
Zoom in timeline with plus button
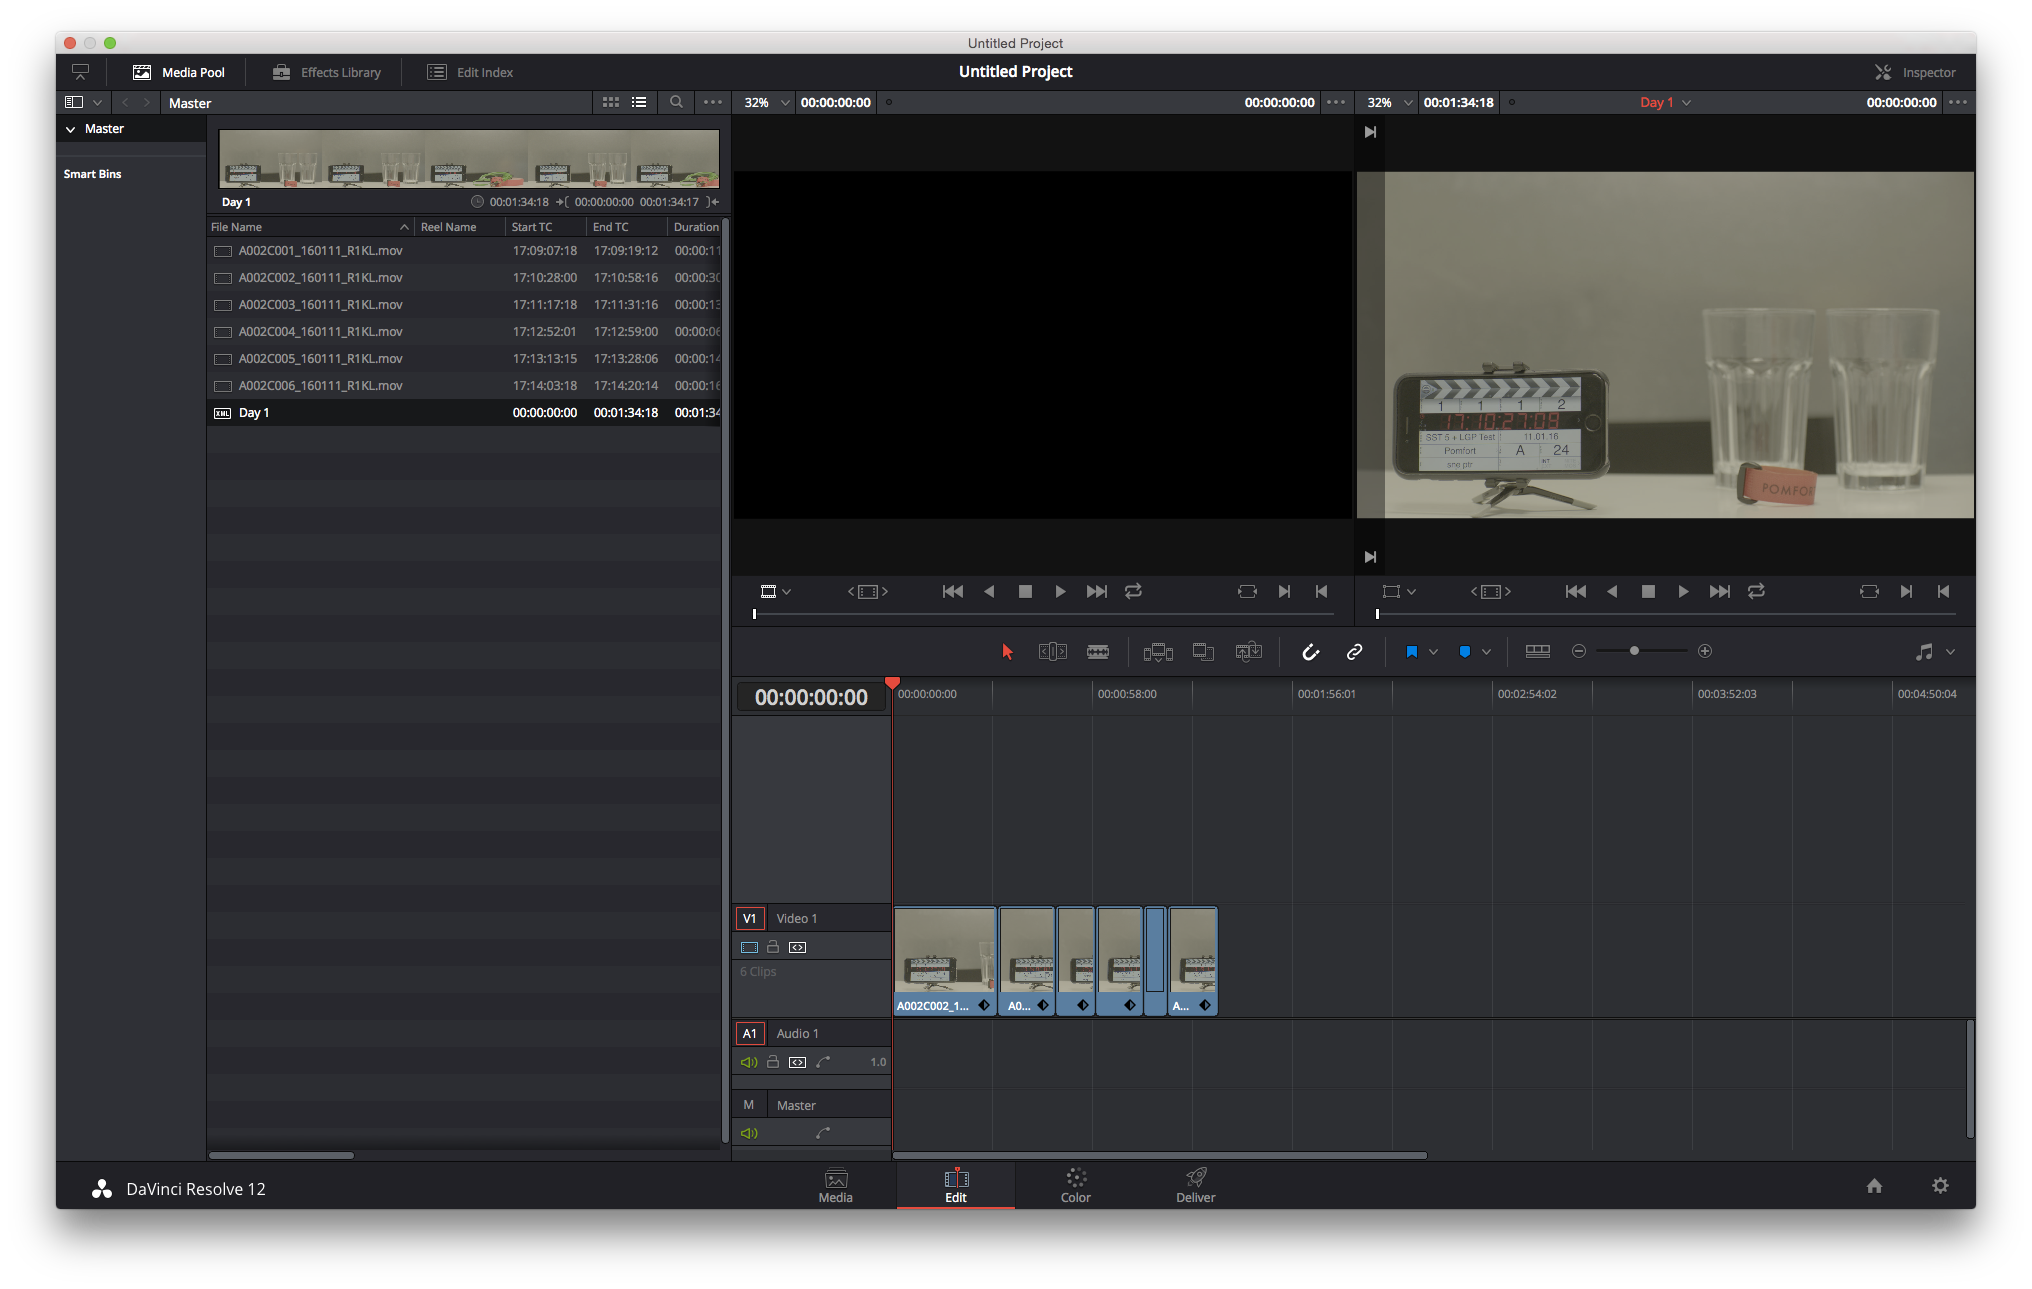(1705, 651)
